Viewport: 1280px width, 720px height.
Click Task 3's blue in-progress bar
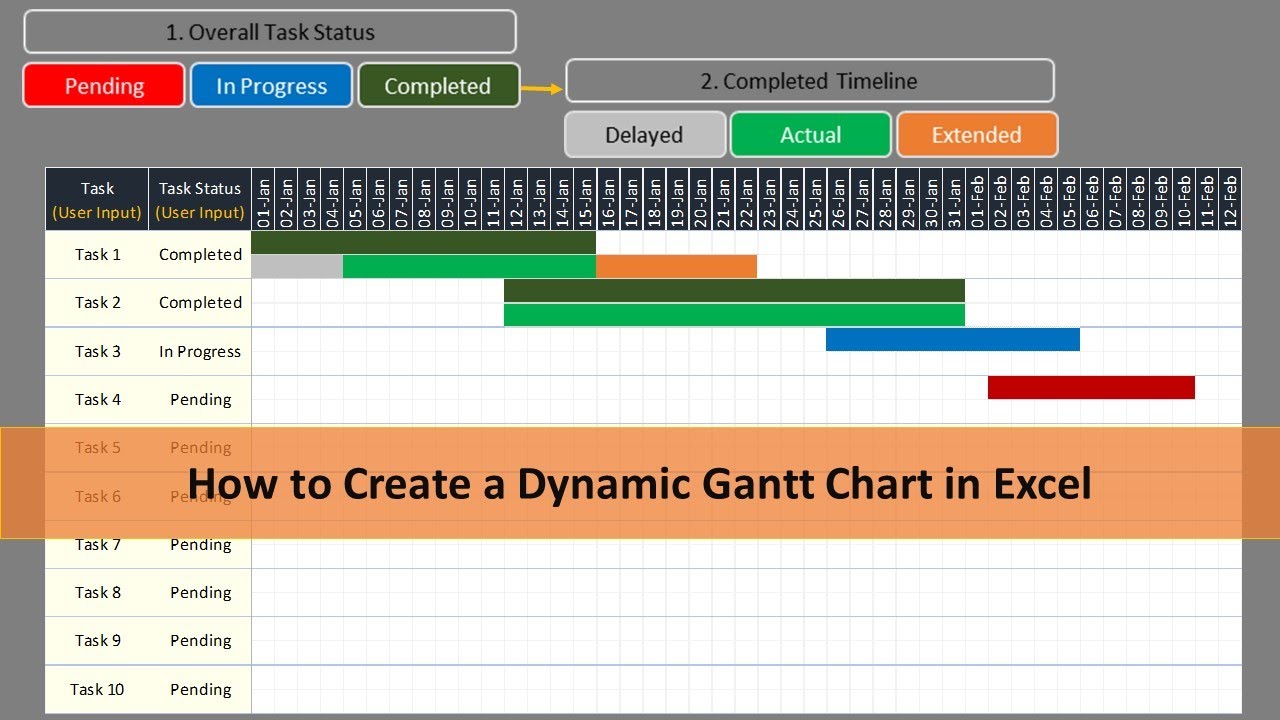point(953,339)
